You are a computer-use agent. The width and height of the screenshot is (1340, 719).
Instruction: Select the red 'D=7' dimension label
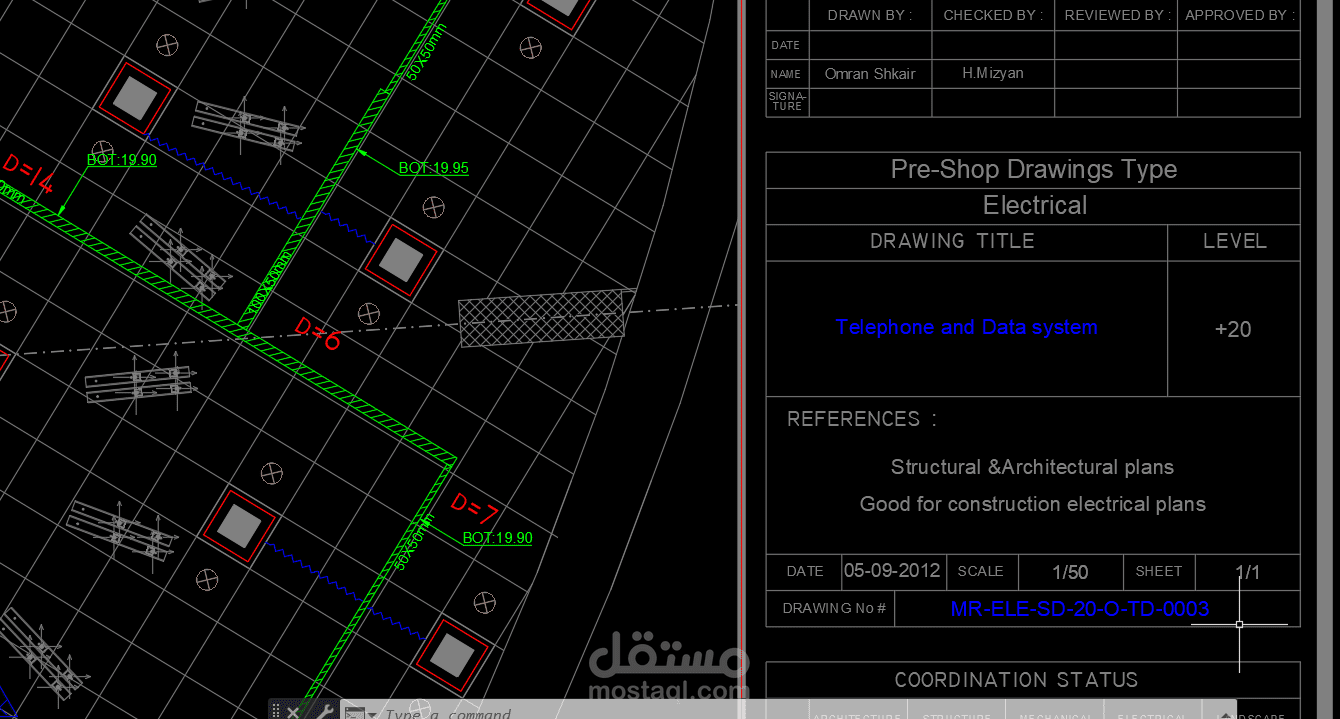click(474, 509)
